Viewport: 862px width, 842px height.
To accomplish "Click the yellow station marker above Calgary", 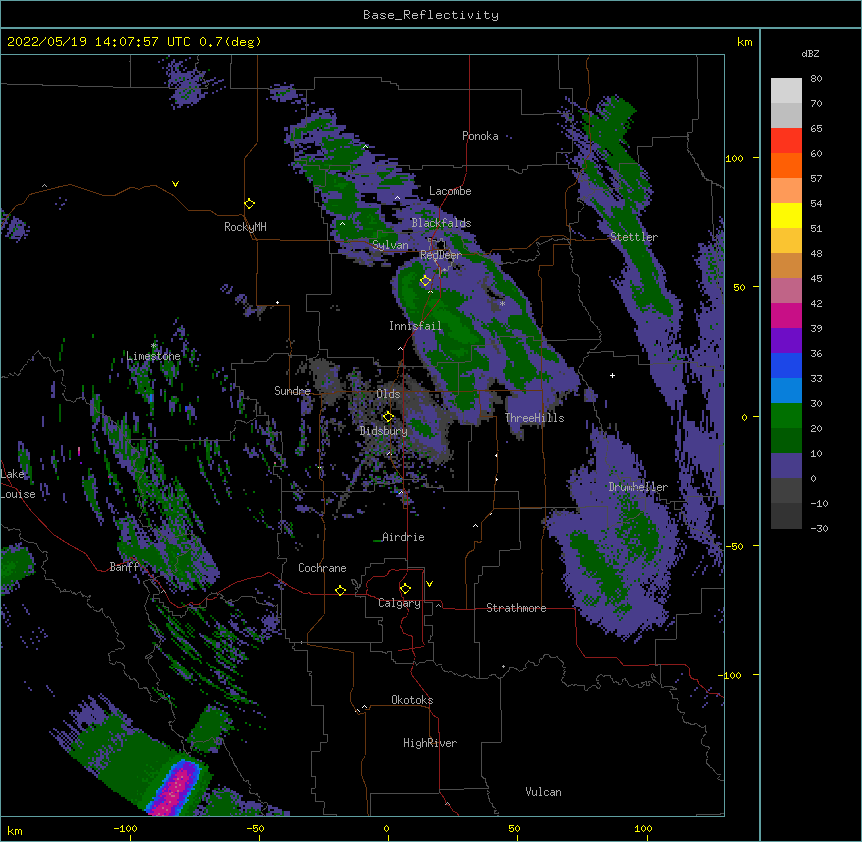I will [405, 589].
